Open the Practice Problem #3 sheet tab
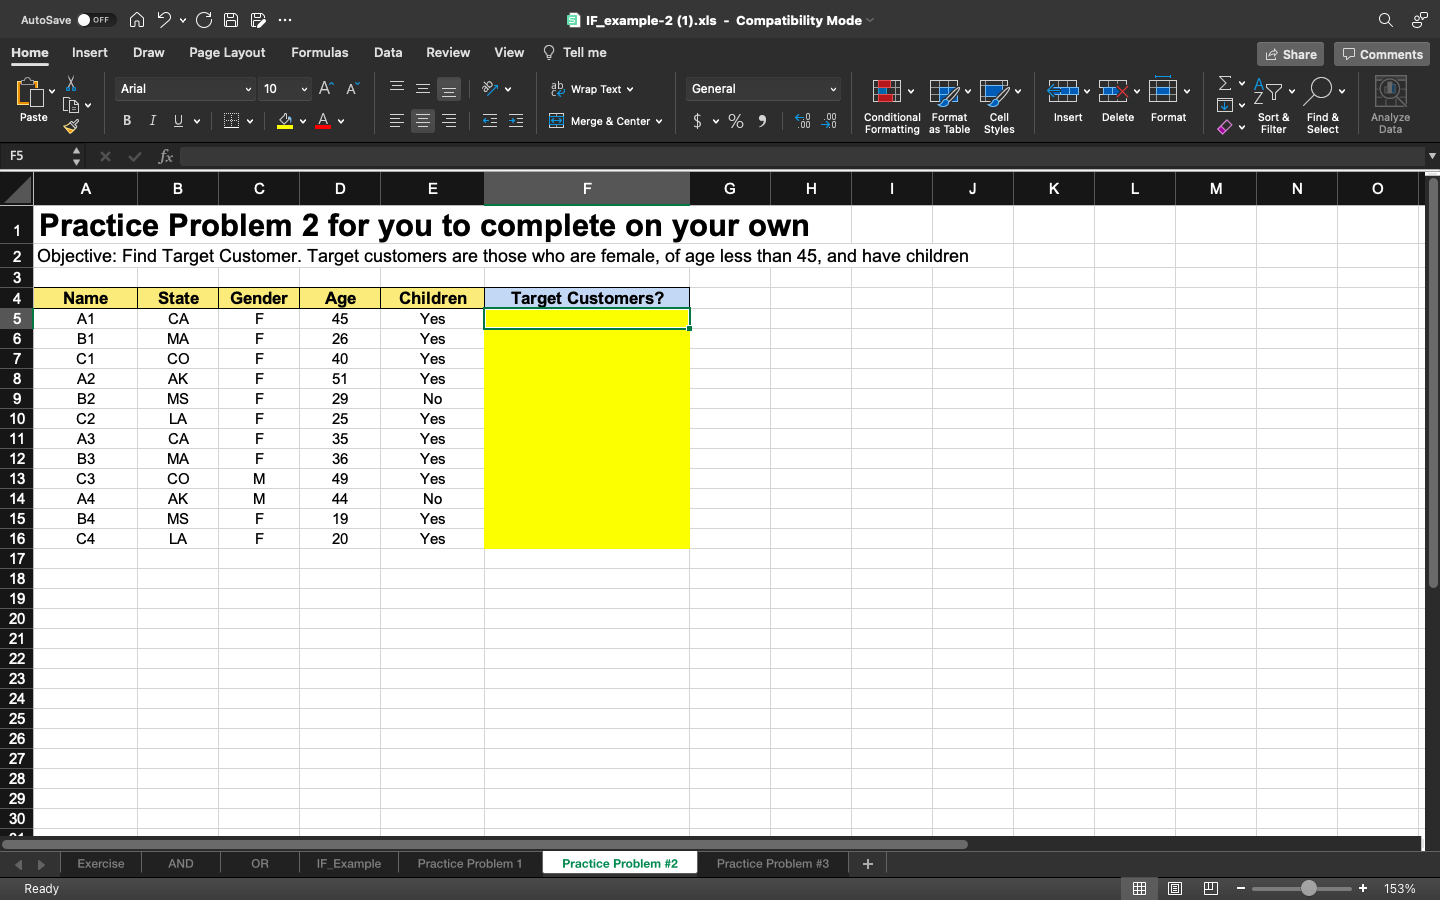 pyautogui.click(x=772, y=863)
